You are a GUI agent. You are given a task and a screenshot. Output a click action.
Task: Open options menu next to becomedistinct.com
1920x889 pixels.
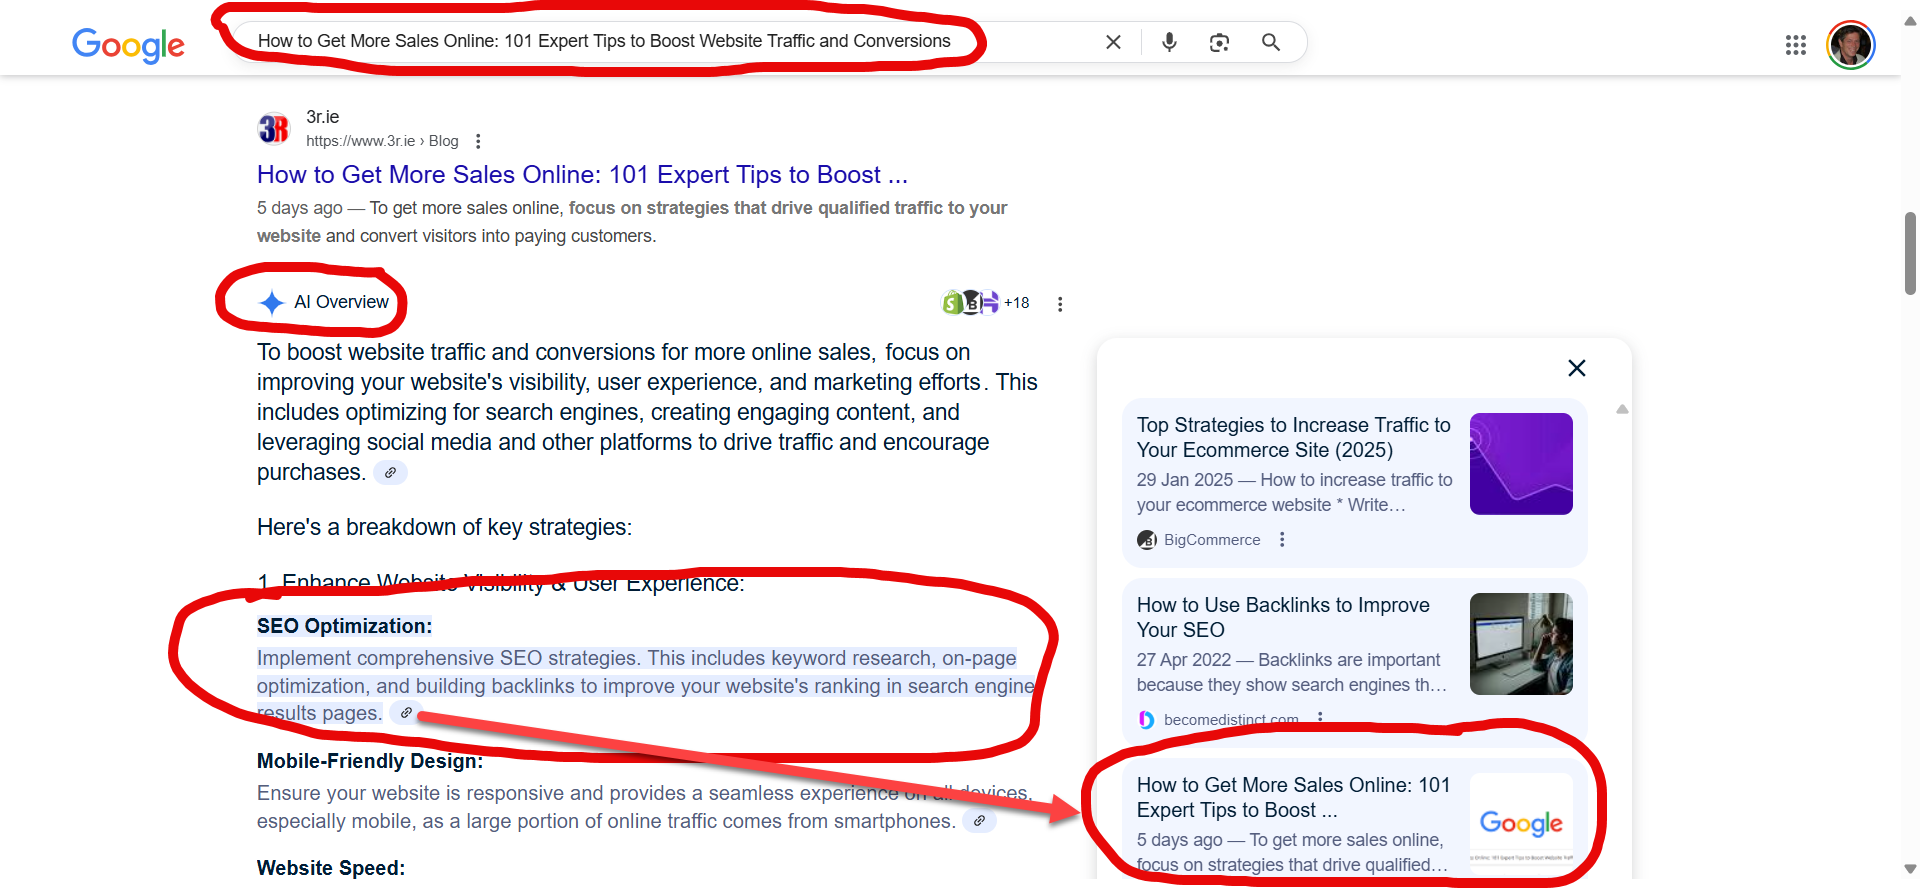point(1320,718)
